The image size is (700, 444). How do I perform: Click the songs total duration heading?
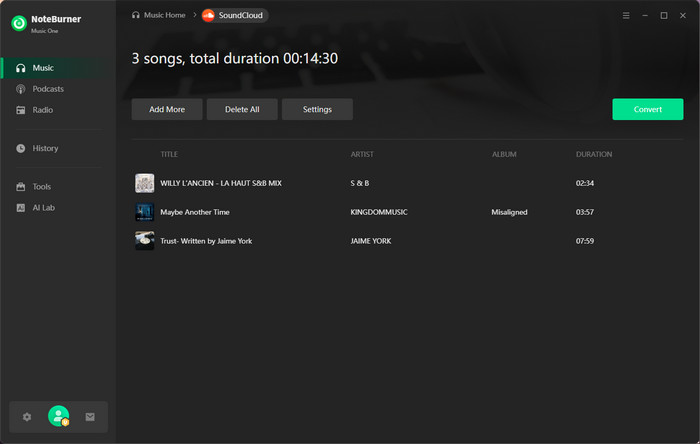[235, 58]
